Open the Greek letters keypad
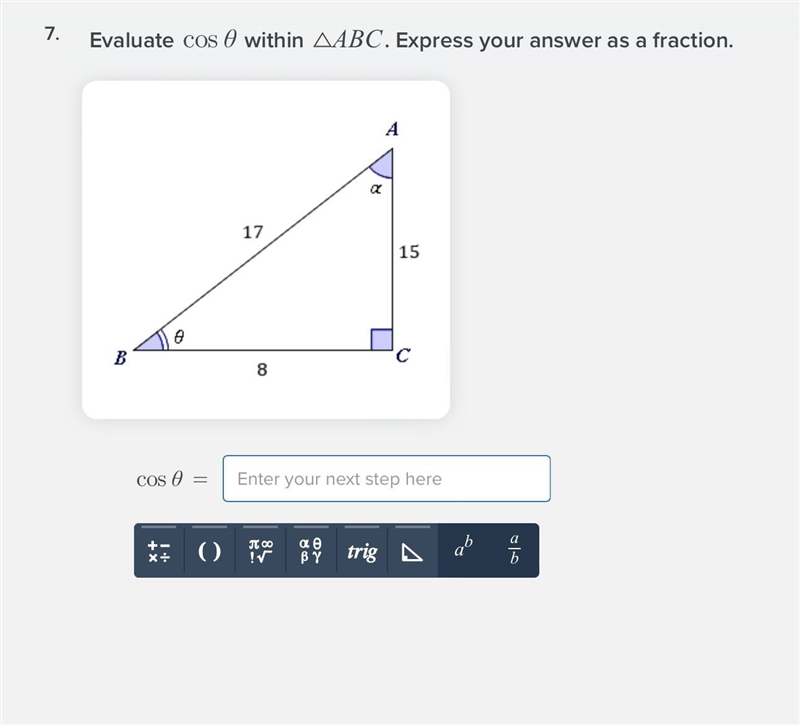800x725 pixels. pyautogui.click(x=311, y=551)
